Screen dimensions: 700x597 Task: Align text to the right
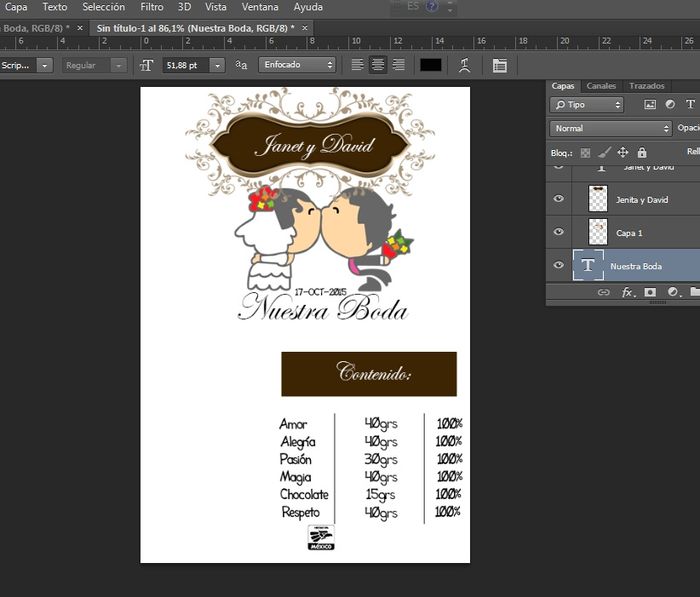click(399, 65)
